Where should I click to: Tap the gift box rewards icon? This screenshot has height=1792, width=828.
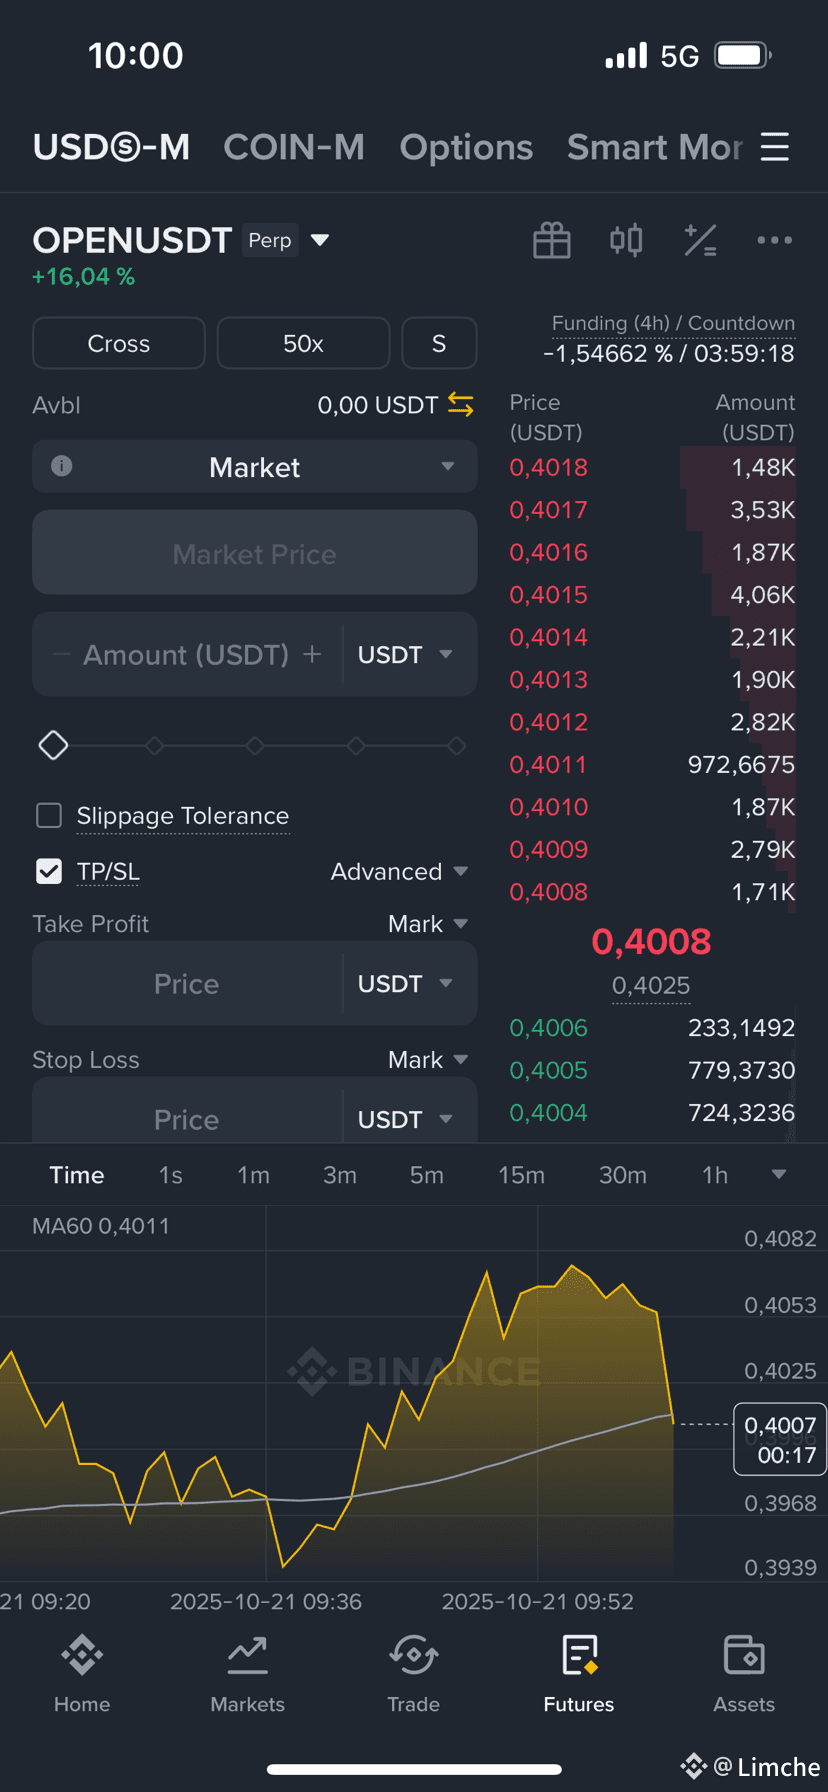point(552,240)
